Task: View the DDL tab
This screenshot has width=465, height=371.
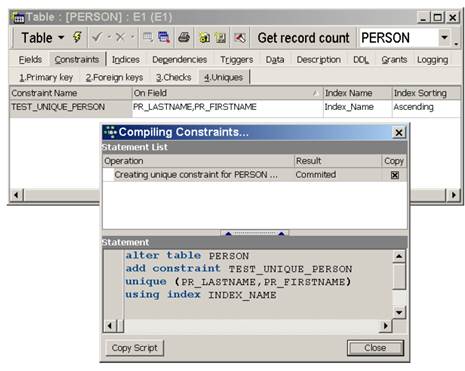Action: click(361, 60)
